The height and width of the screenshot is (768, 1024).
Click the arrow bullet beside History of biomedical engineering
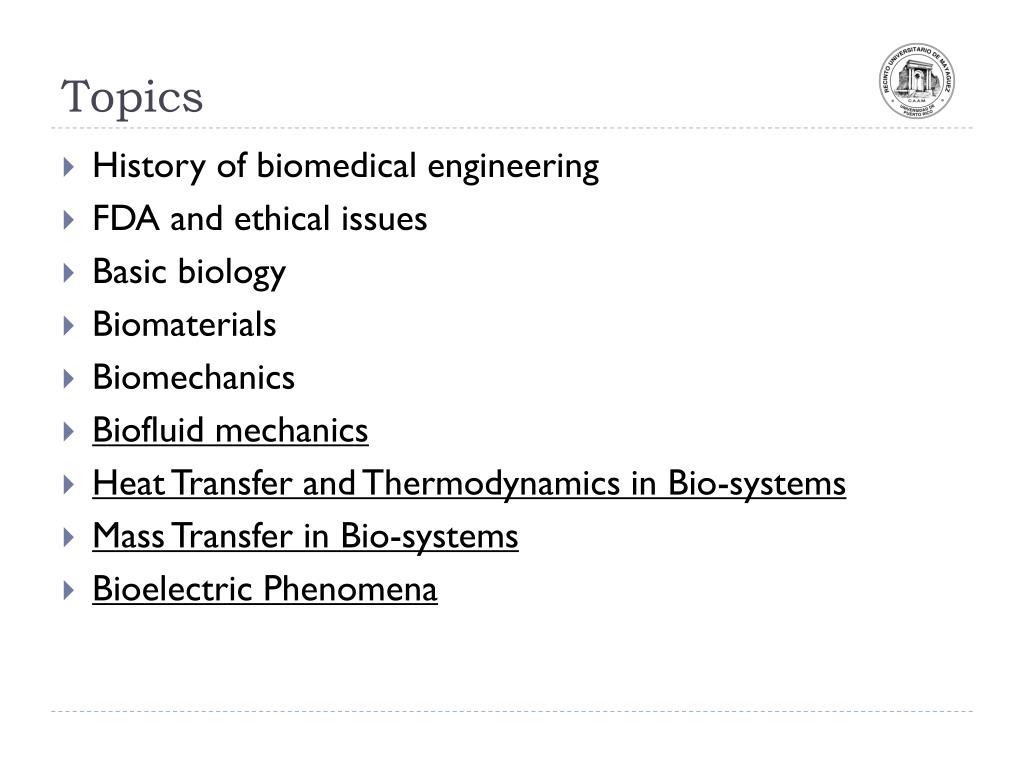(69, 167)
